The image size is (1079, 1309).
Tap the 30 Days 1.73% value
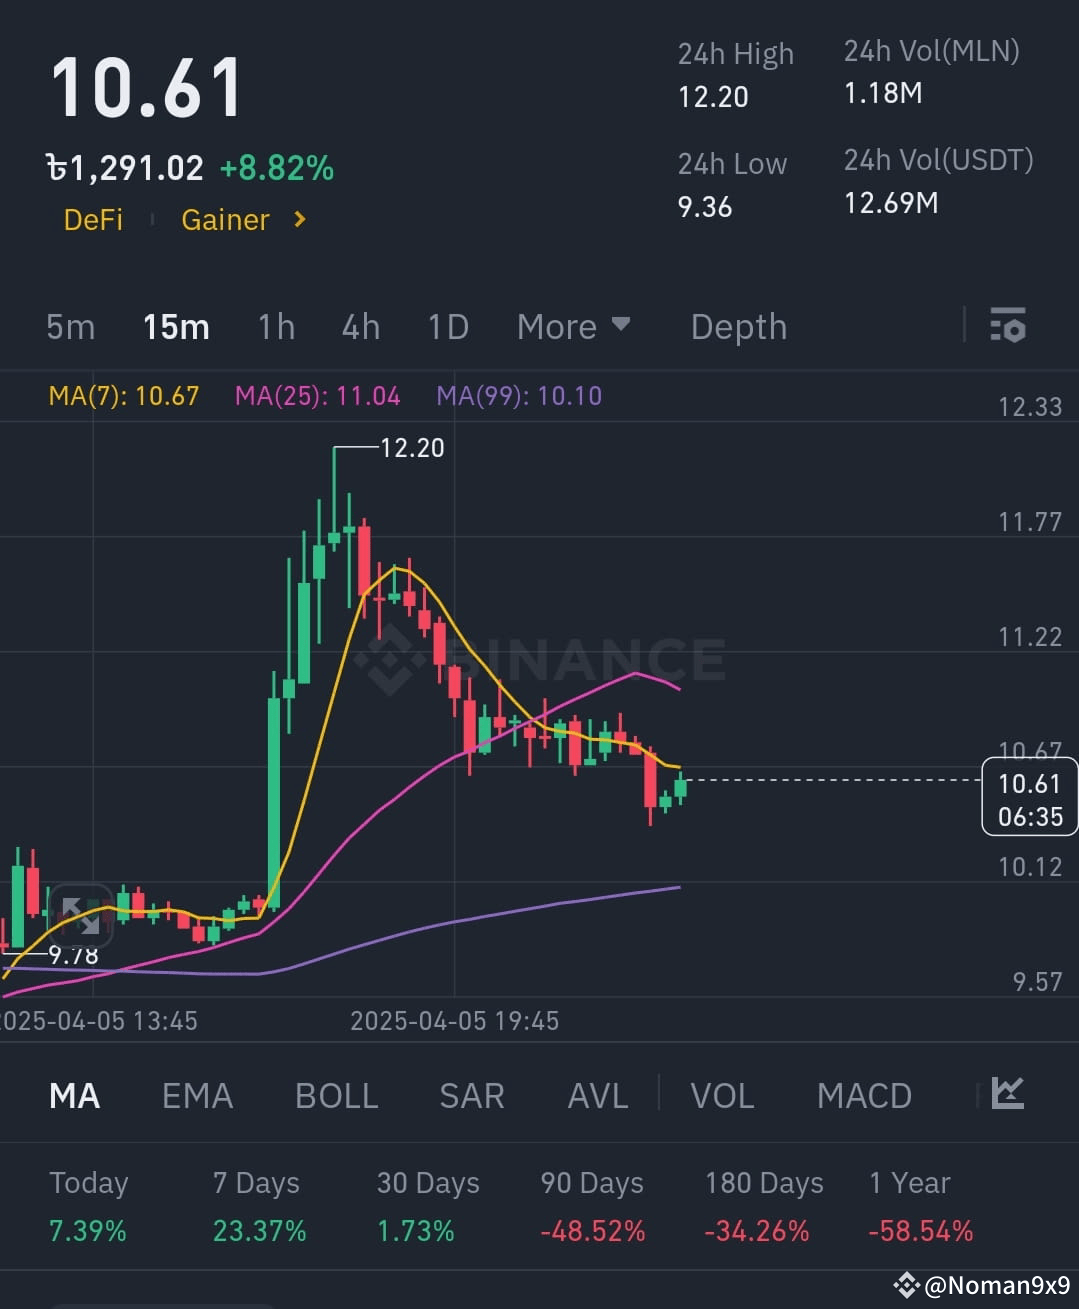tap(415, 1231)
